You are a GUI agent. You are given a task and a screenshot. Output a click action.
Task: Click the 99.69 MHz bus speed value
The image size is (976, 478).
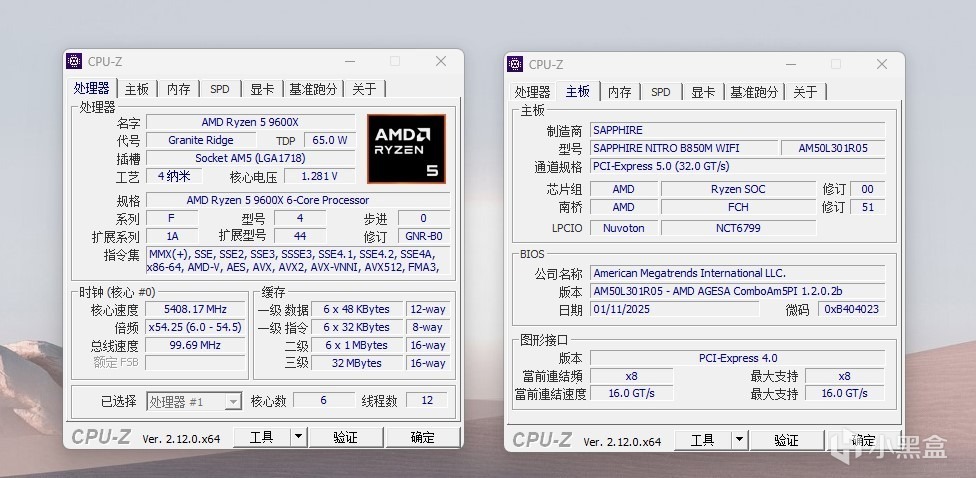(x=195, y=345)
